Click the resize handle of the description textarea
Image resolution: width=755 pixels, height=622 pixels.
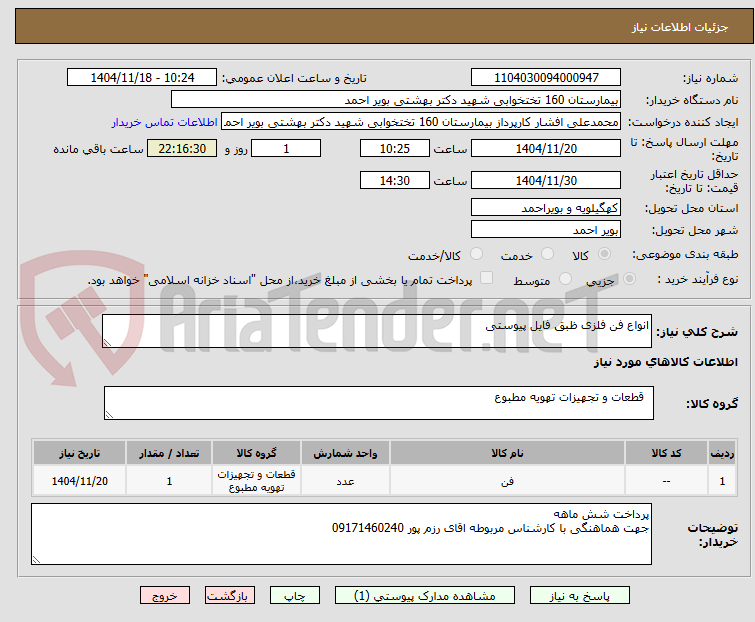point(107,343)
